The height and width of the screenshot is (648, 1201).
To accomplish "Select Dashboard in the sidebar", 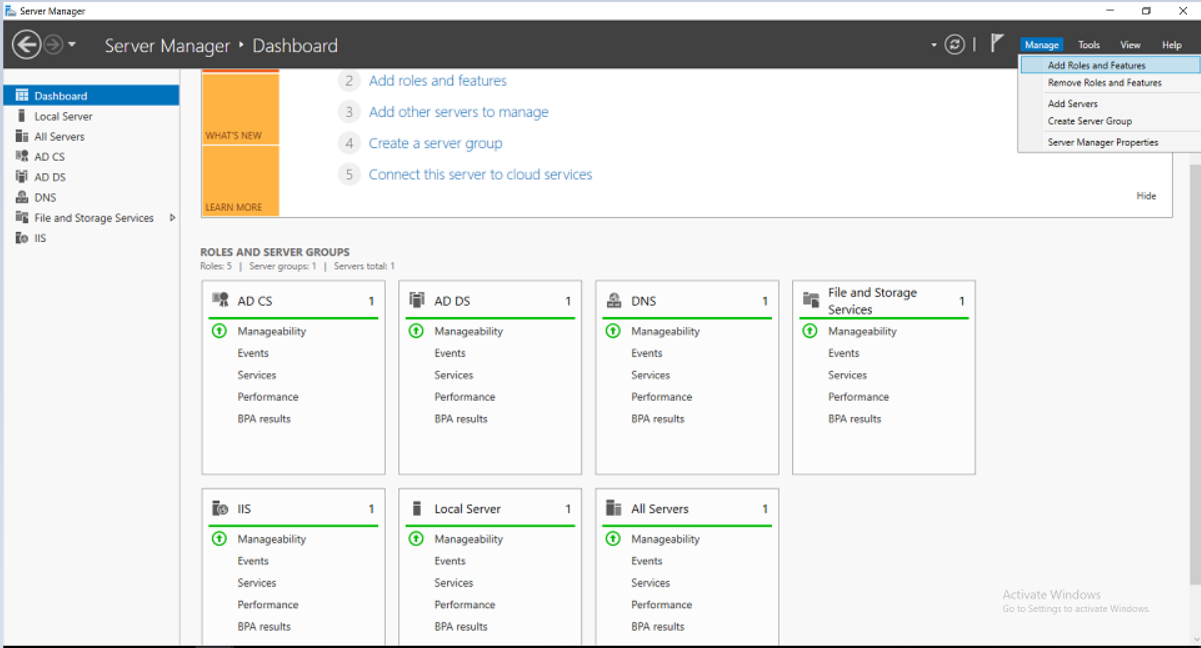I will pos(91,96).
